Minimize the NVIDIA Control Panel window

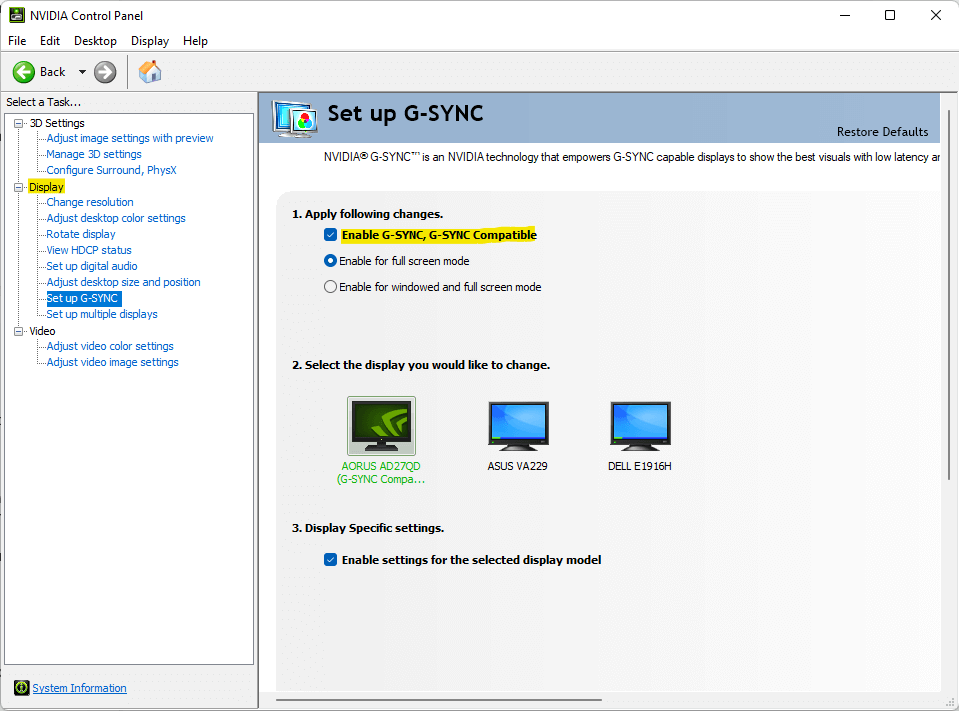(845, 15)
